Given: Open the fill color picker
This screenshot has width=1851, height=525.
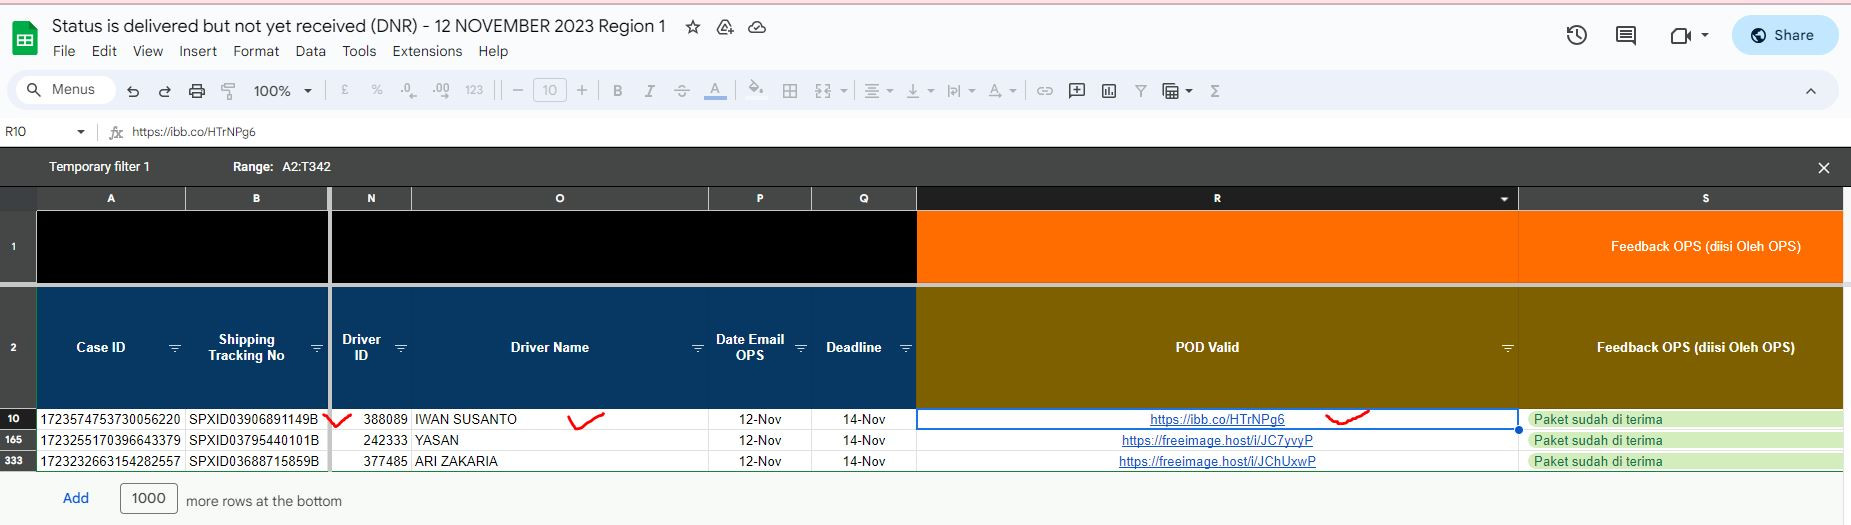Looking at the screenshot, I should coord(756,90).
